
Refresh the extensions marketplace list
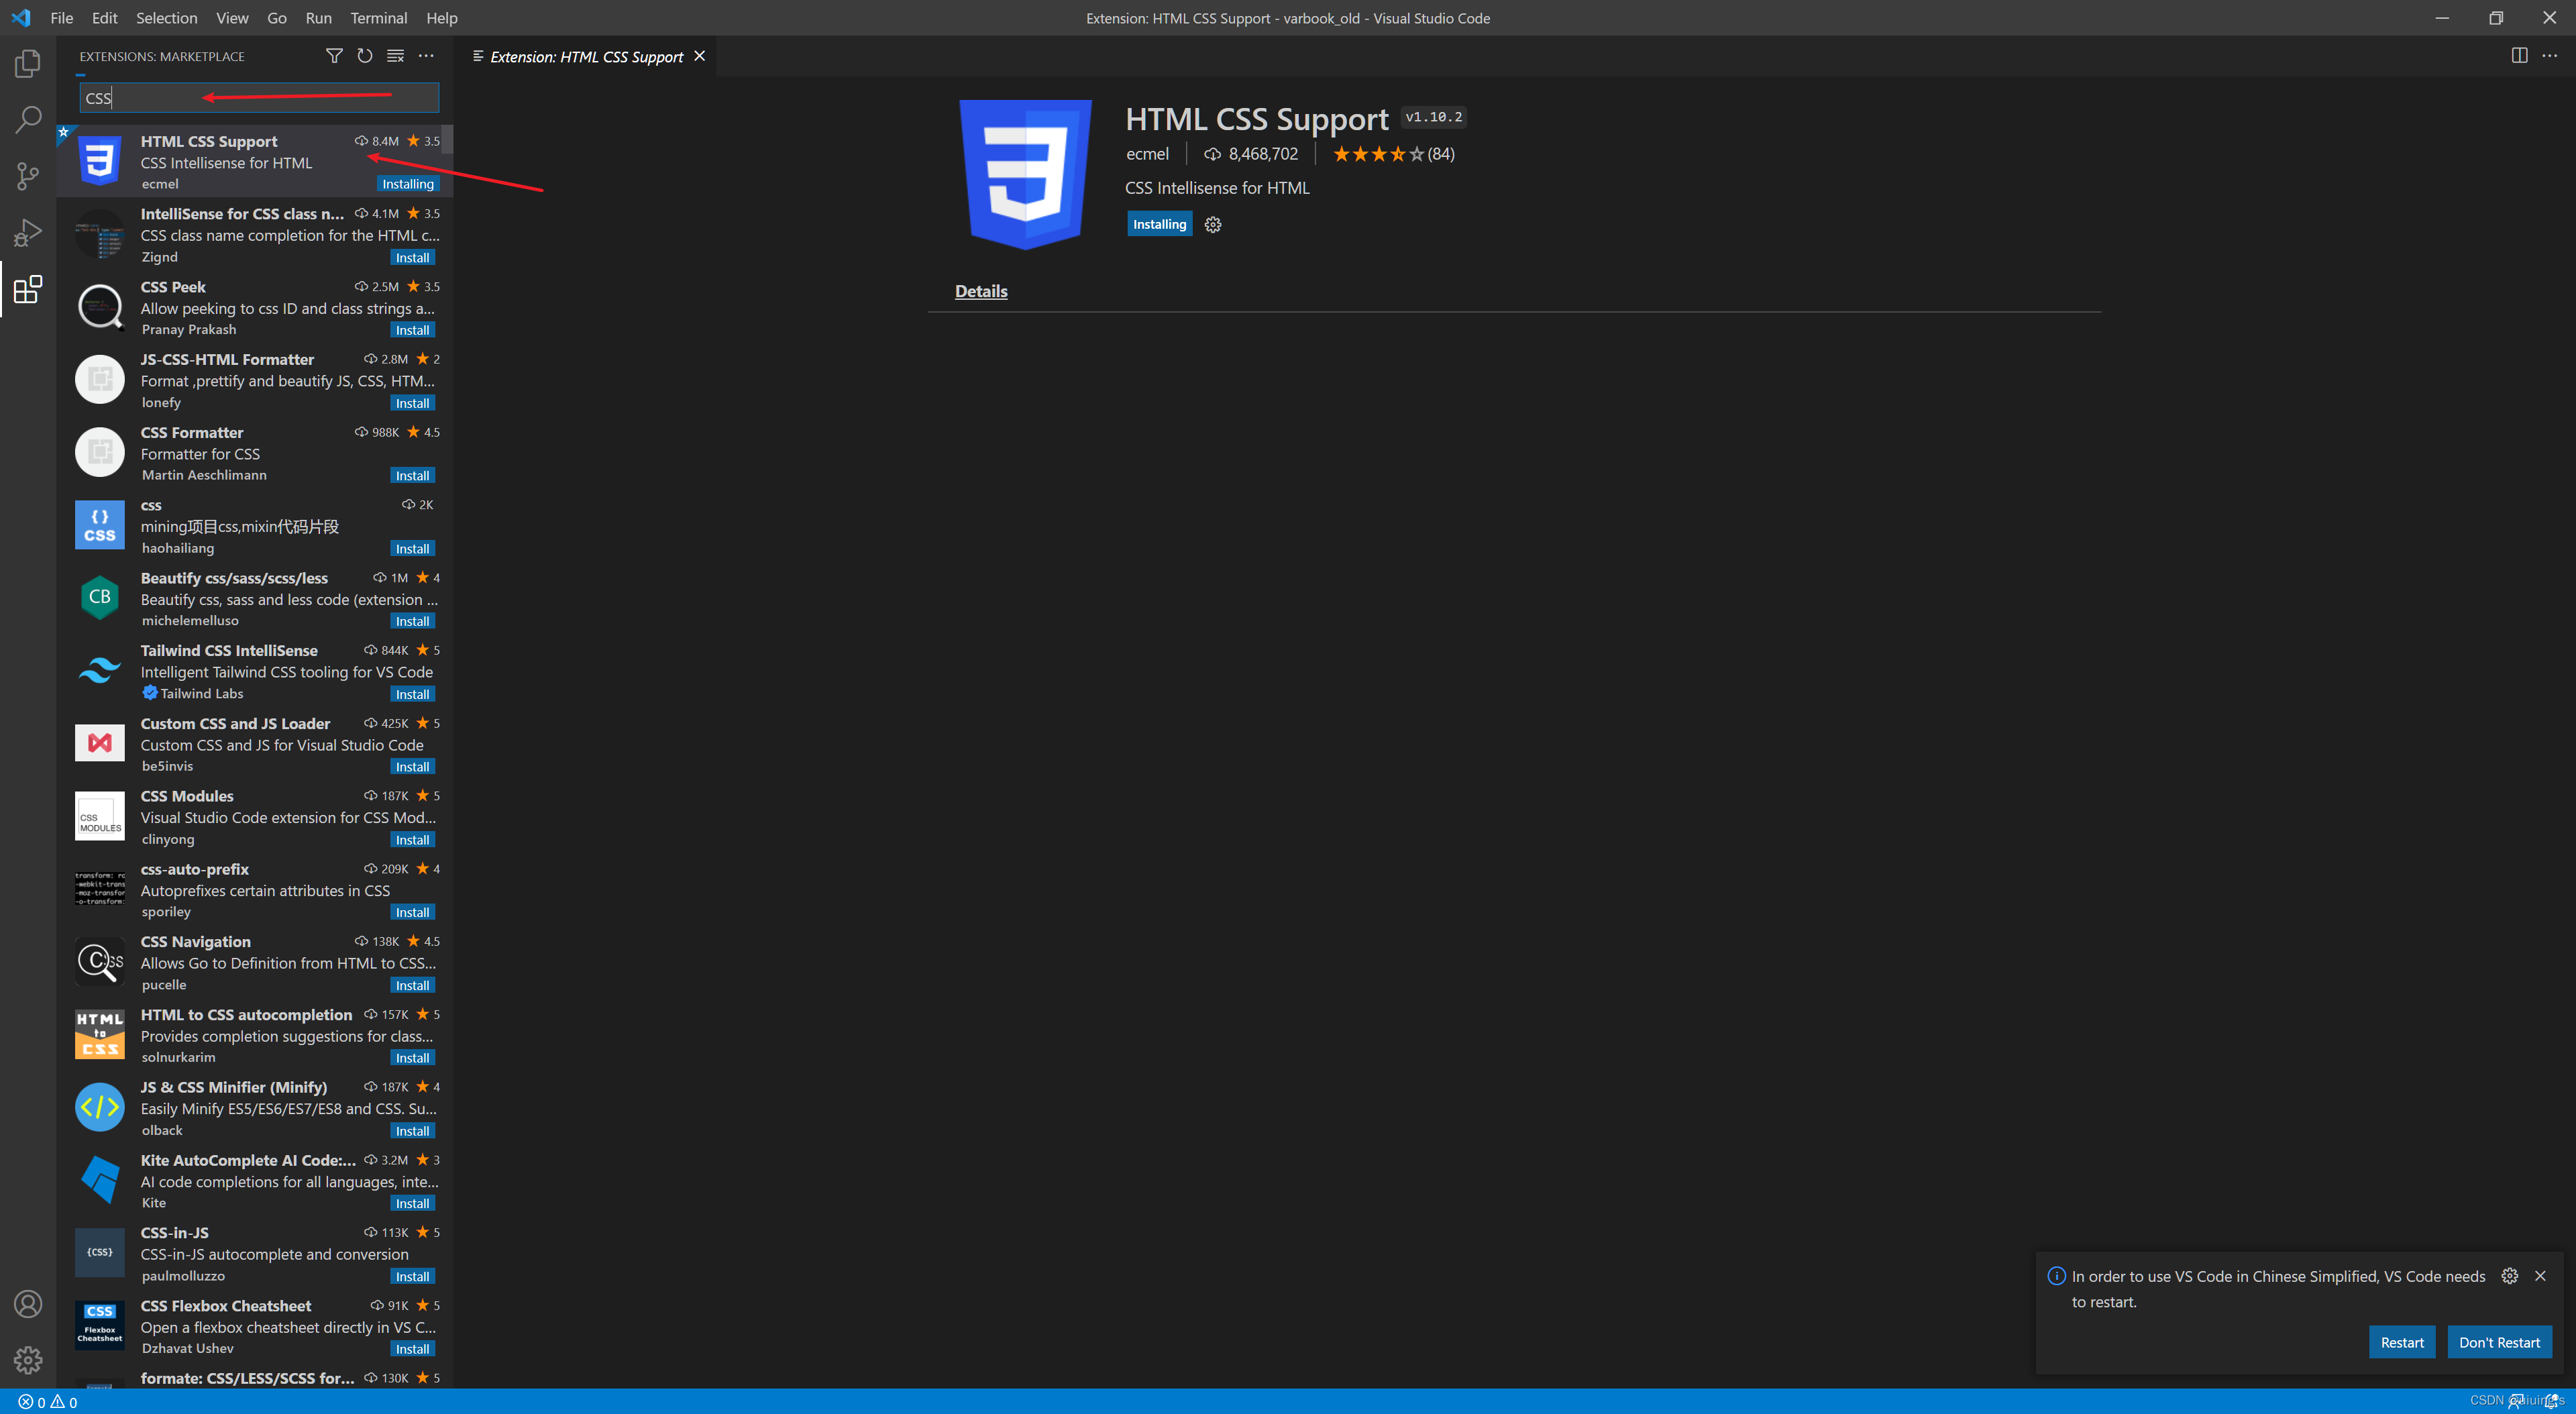[365, 56]
